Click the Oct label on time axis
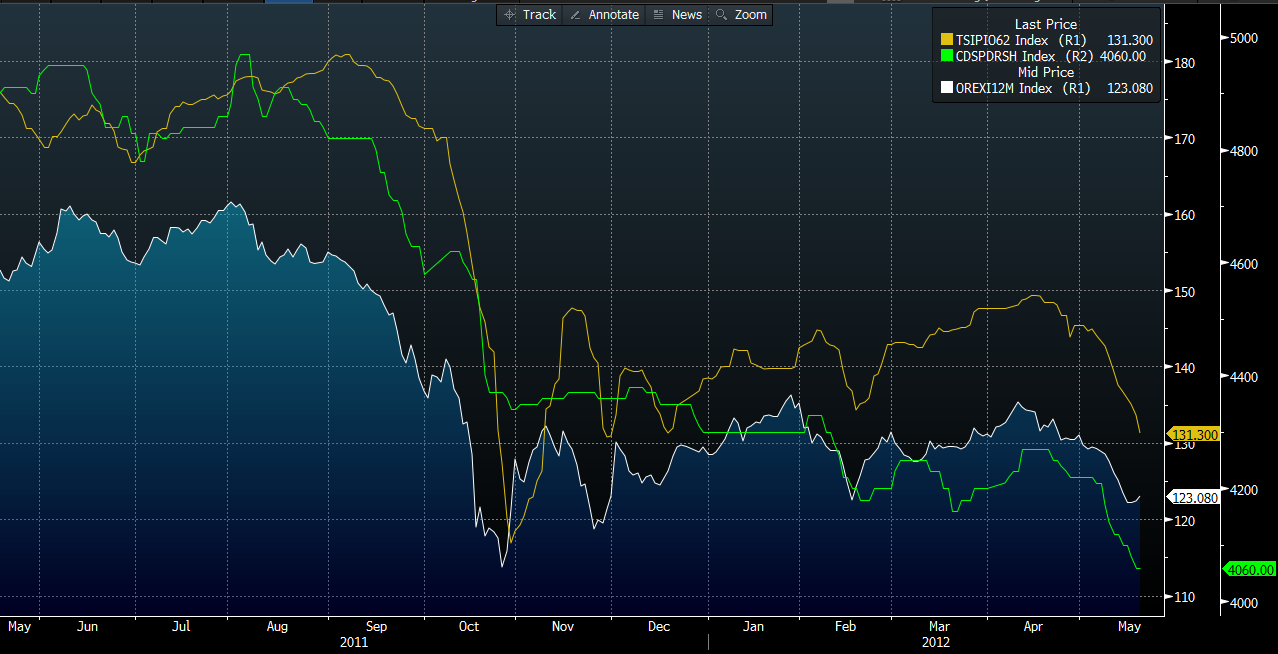 pyautogui.click(x=468, y=627)
